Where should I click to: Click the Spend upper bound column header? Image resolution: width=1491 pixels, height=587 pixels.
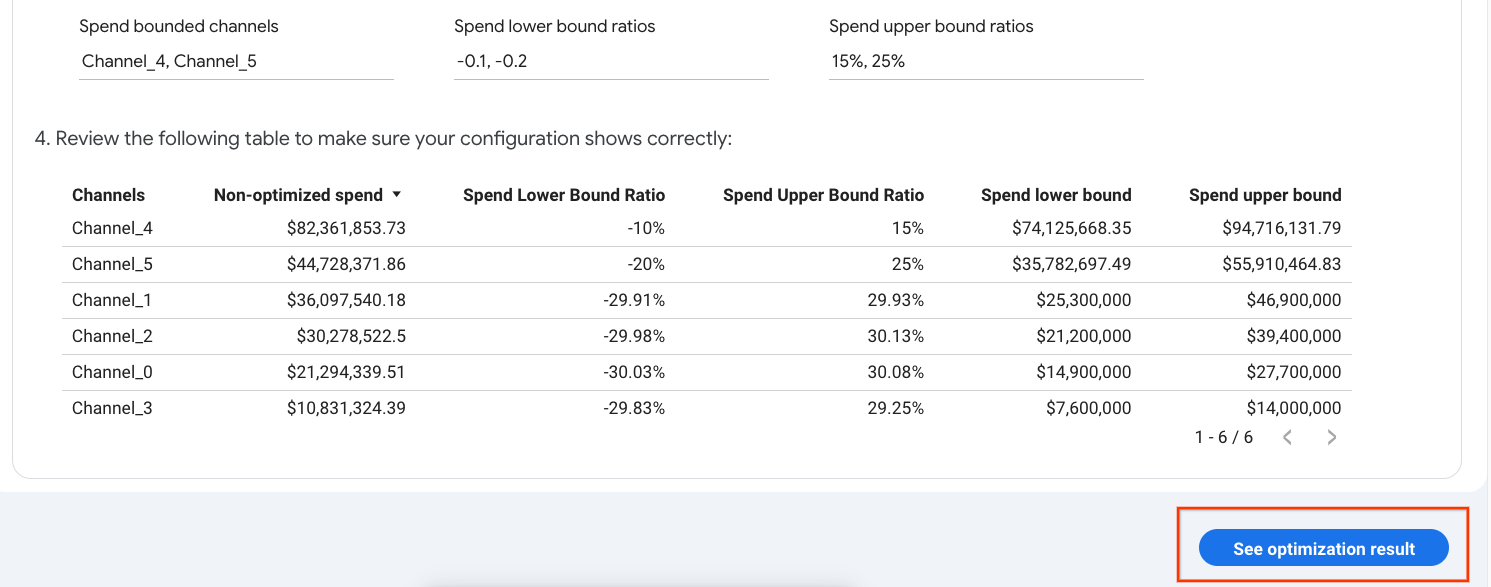(x=1264, y=195)
